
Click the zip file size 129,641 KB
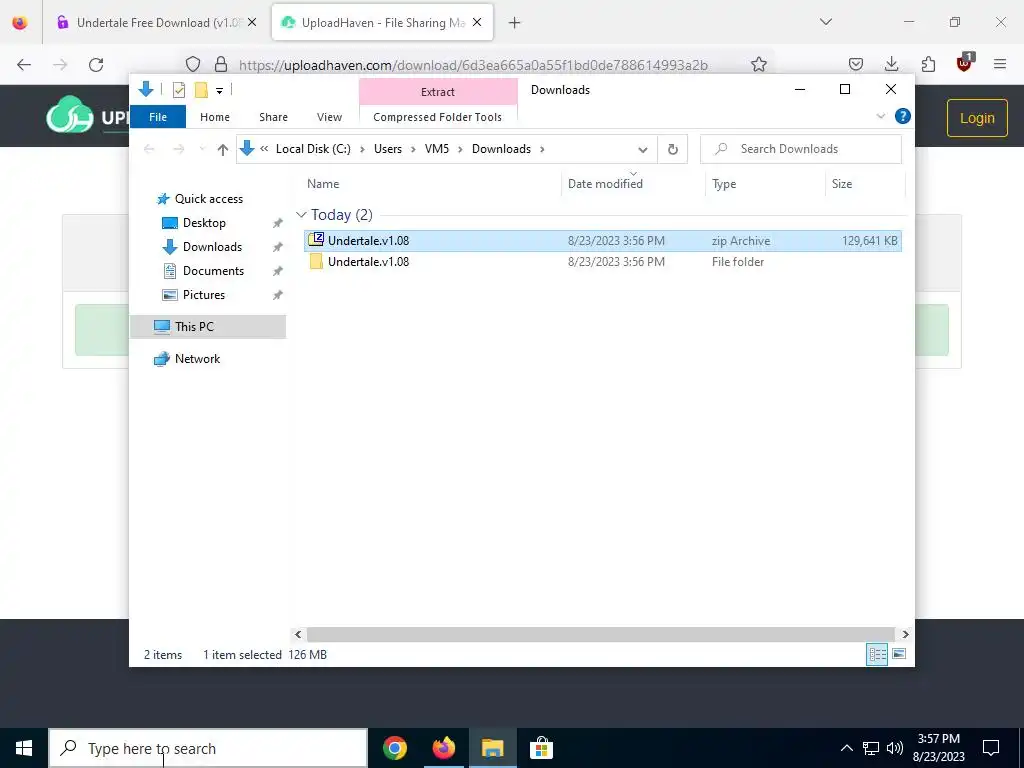coord(869,241)
